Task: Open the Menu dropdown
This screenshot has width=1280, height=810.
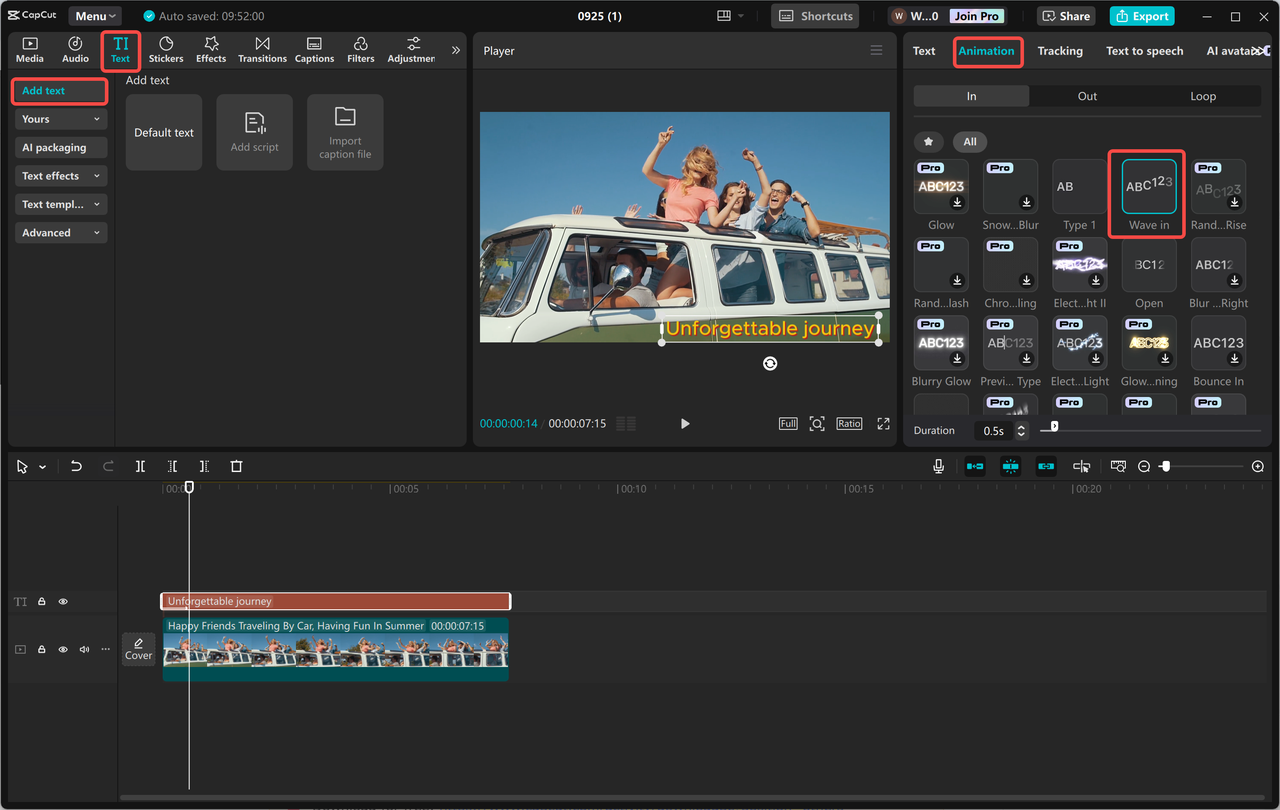Action: coord(94,15)
